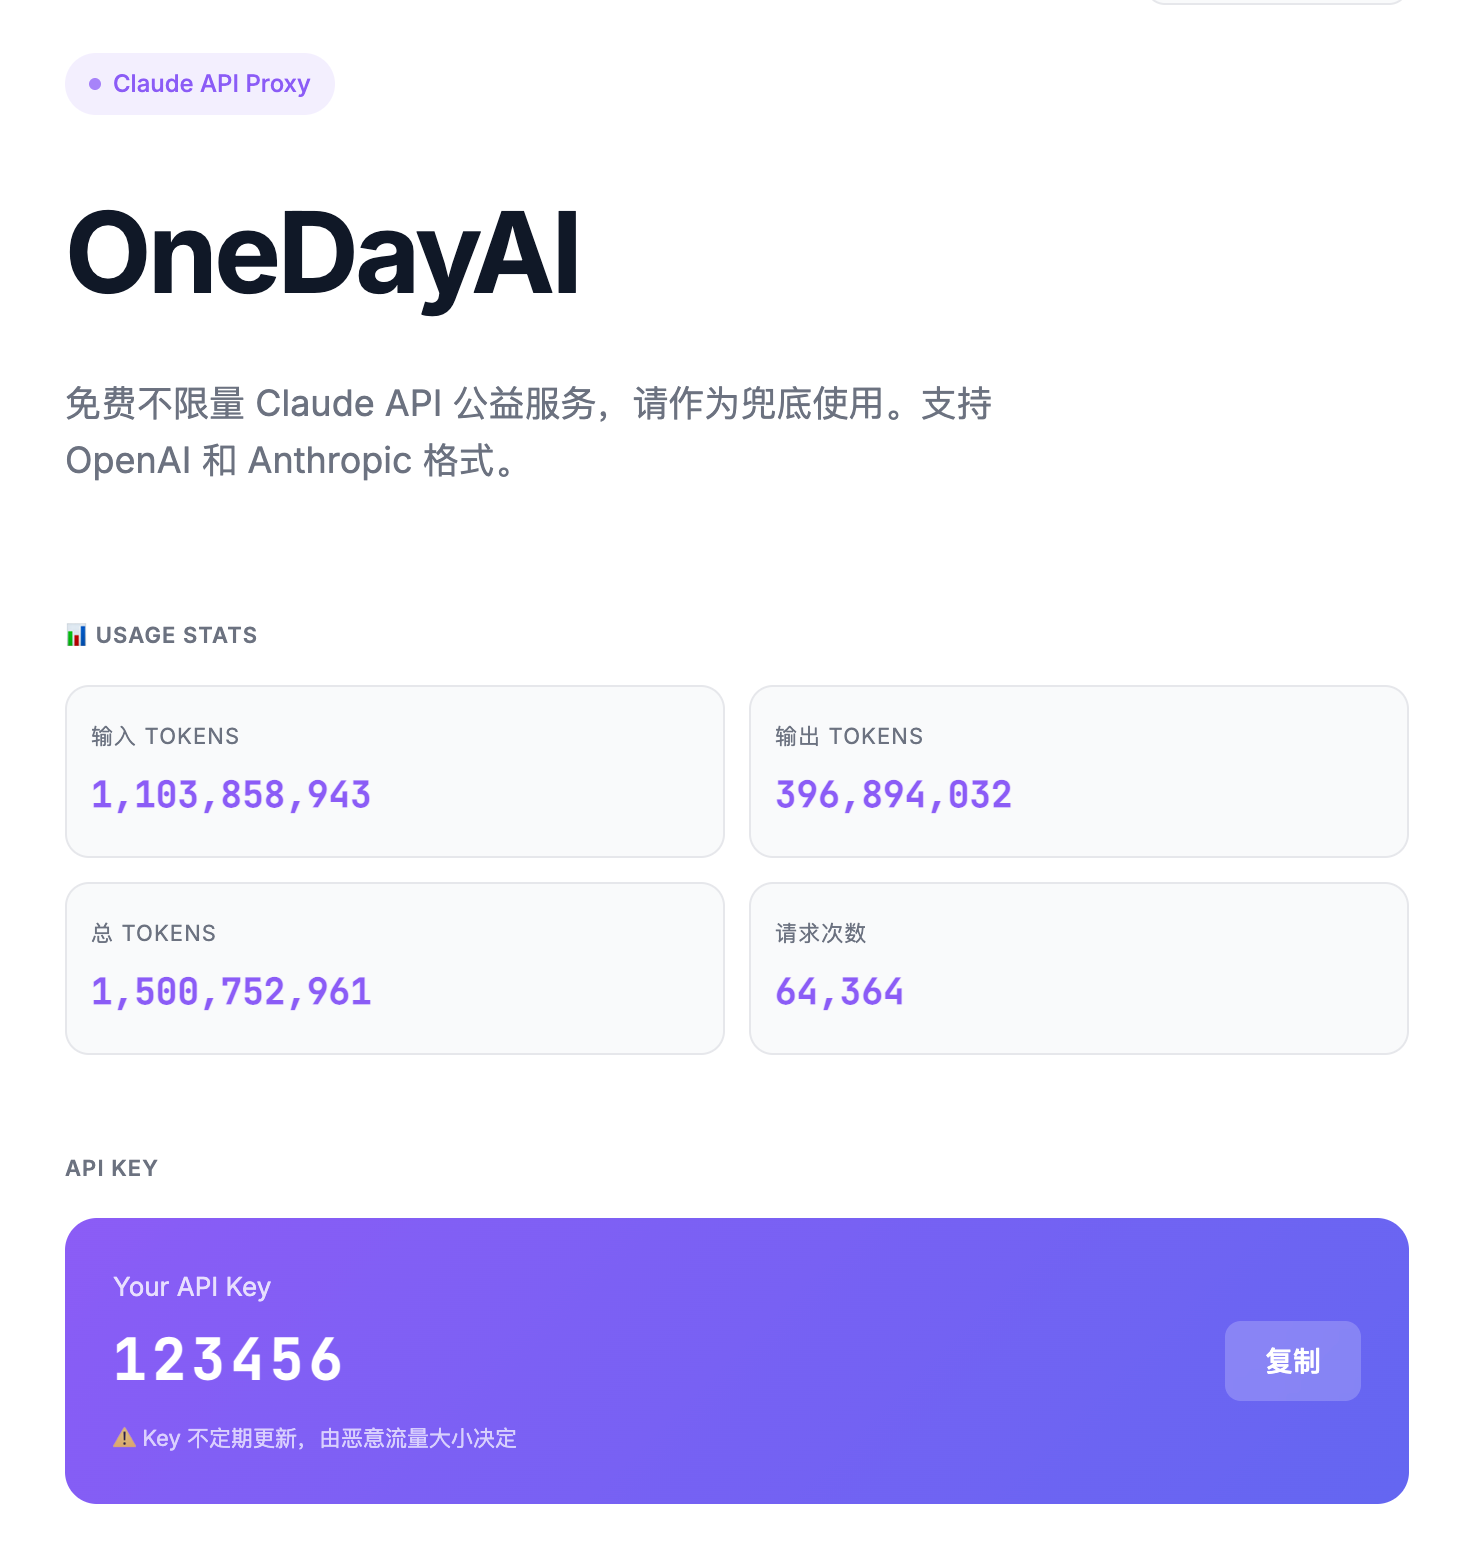Select the 输出 TOKENS stat card
Viewport: 1476px width, 1566px height.
click(x=1079, y=771)
